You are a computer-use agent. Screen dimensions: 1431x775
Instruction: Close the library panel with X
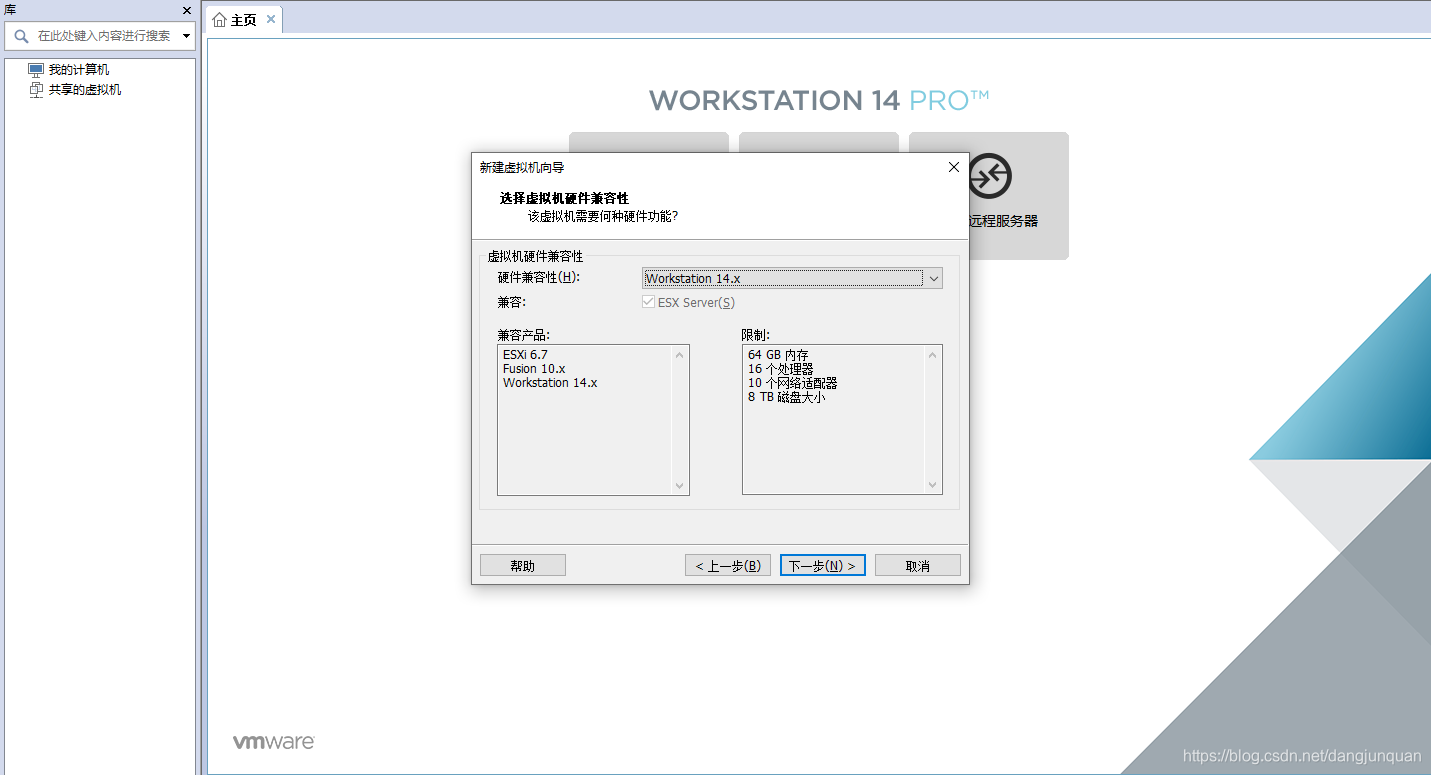(x=187, y=10)
